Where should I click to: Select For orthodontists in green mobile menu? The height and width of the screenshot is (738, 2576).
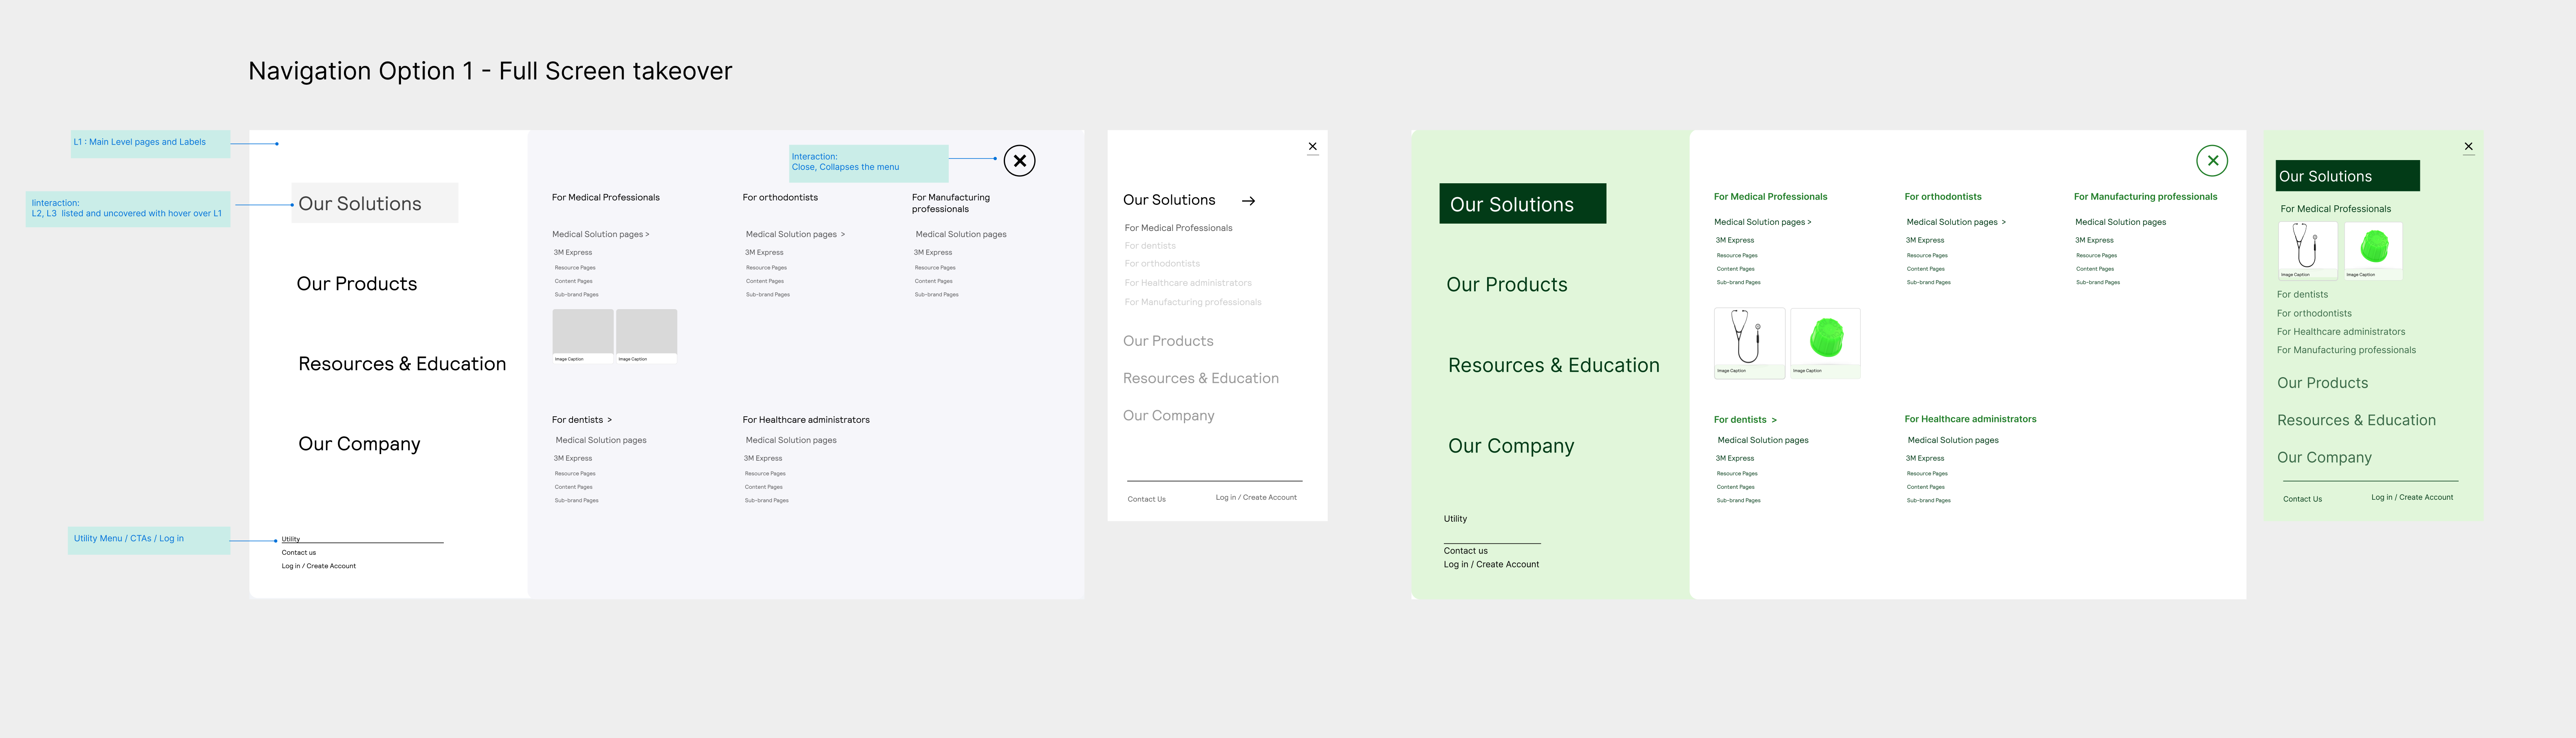(x=2314, y=313)
